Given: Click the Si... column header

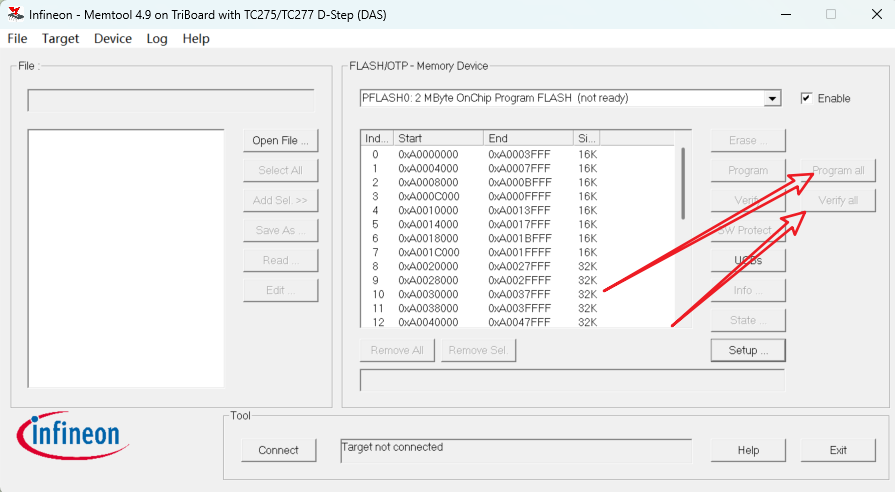Looking at the screenshot, I should click(x=586, y=138).
